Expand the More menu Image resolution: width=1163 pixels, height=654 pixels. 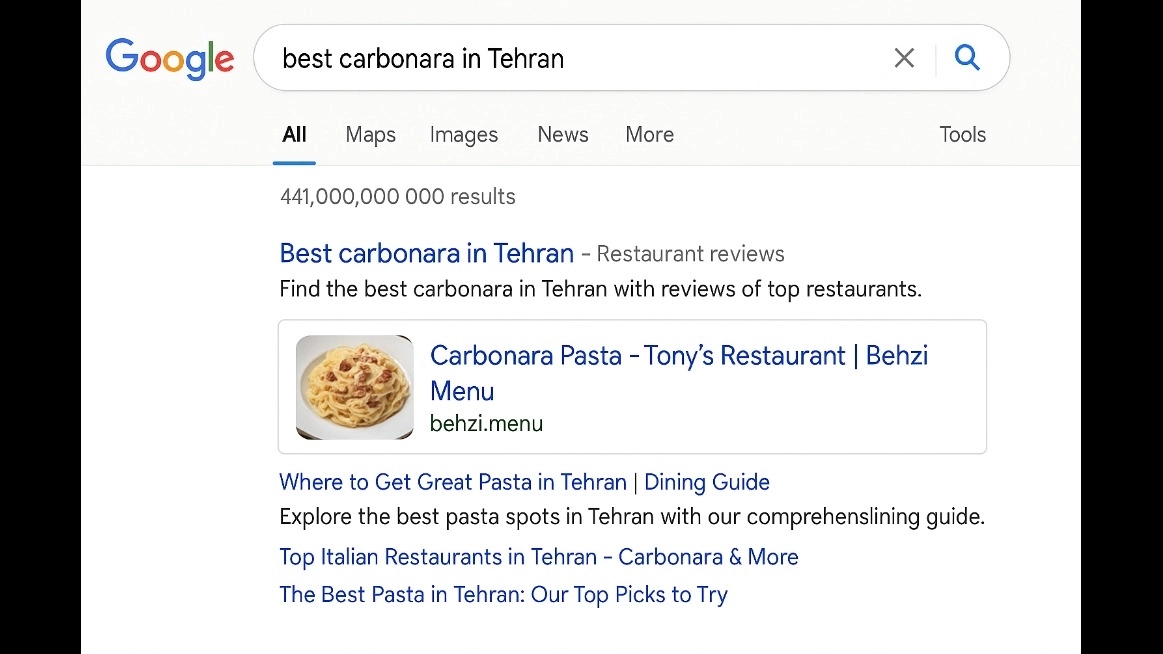[650, 134]
